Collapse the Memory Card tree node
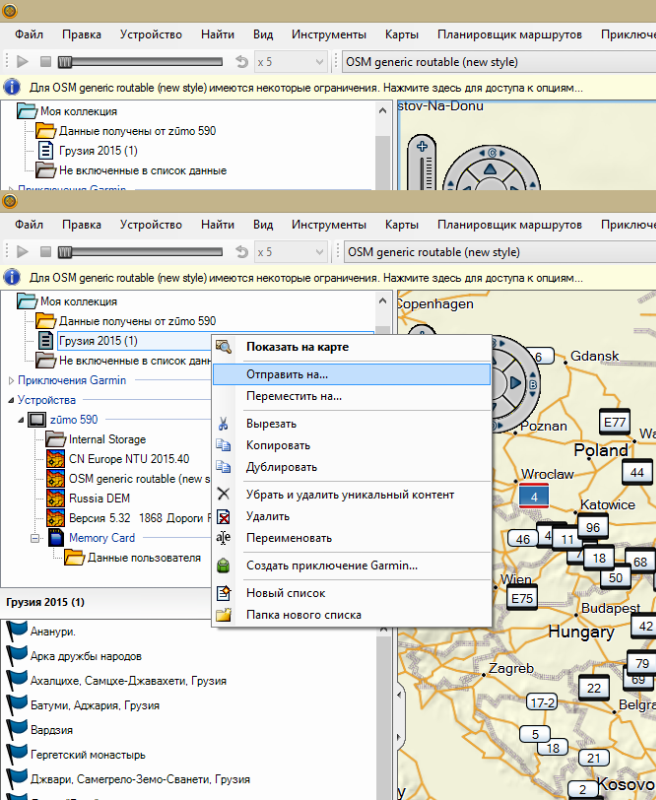Image resolution: width=656 pixels, height=800 pixels. point(35,538)
